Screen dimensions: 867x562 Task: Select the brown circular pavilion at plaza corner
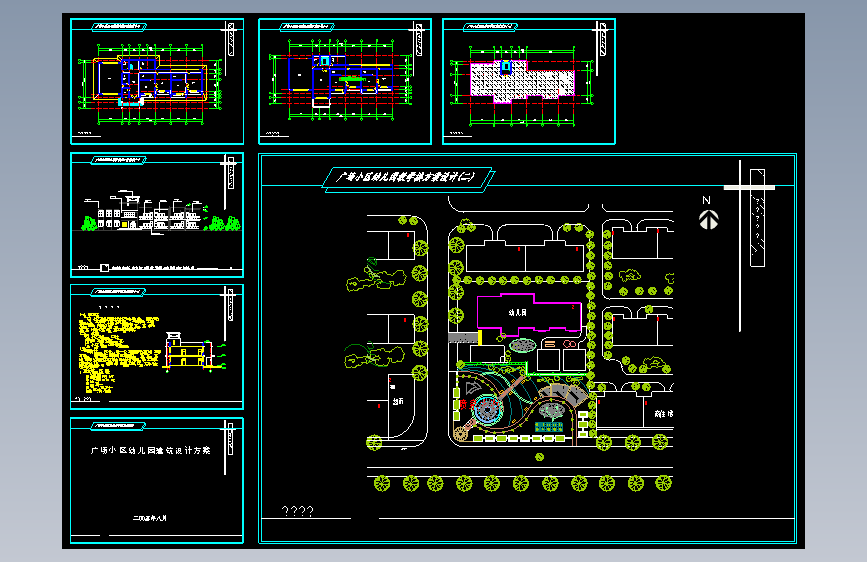coord(460,434)
